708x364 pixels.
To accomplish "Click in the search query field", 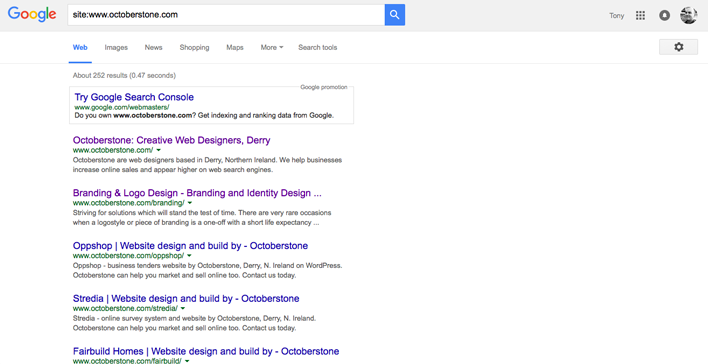I will 226,15.
